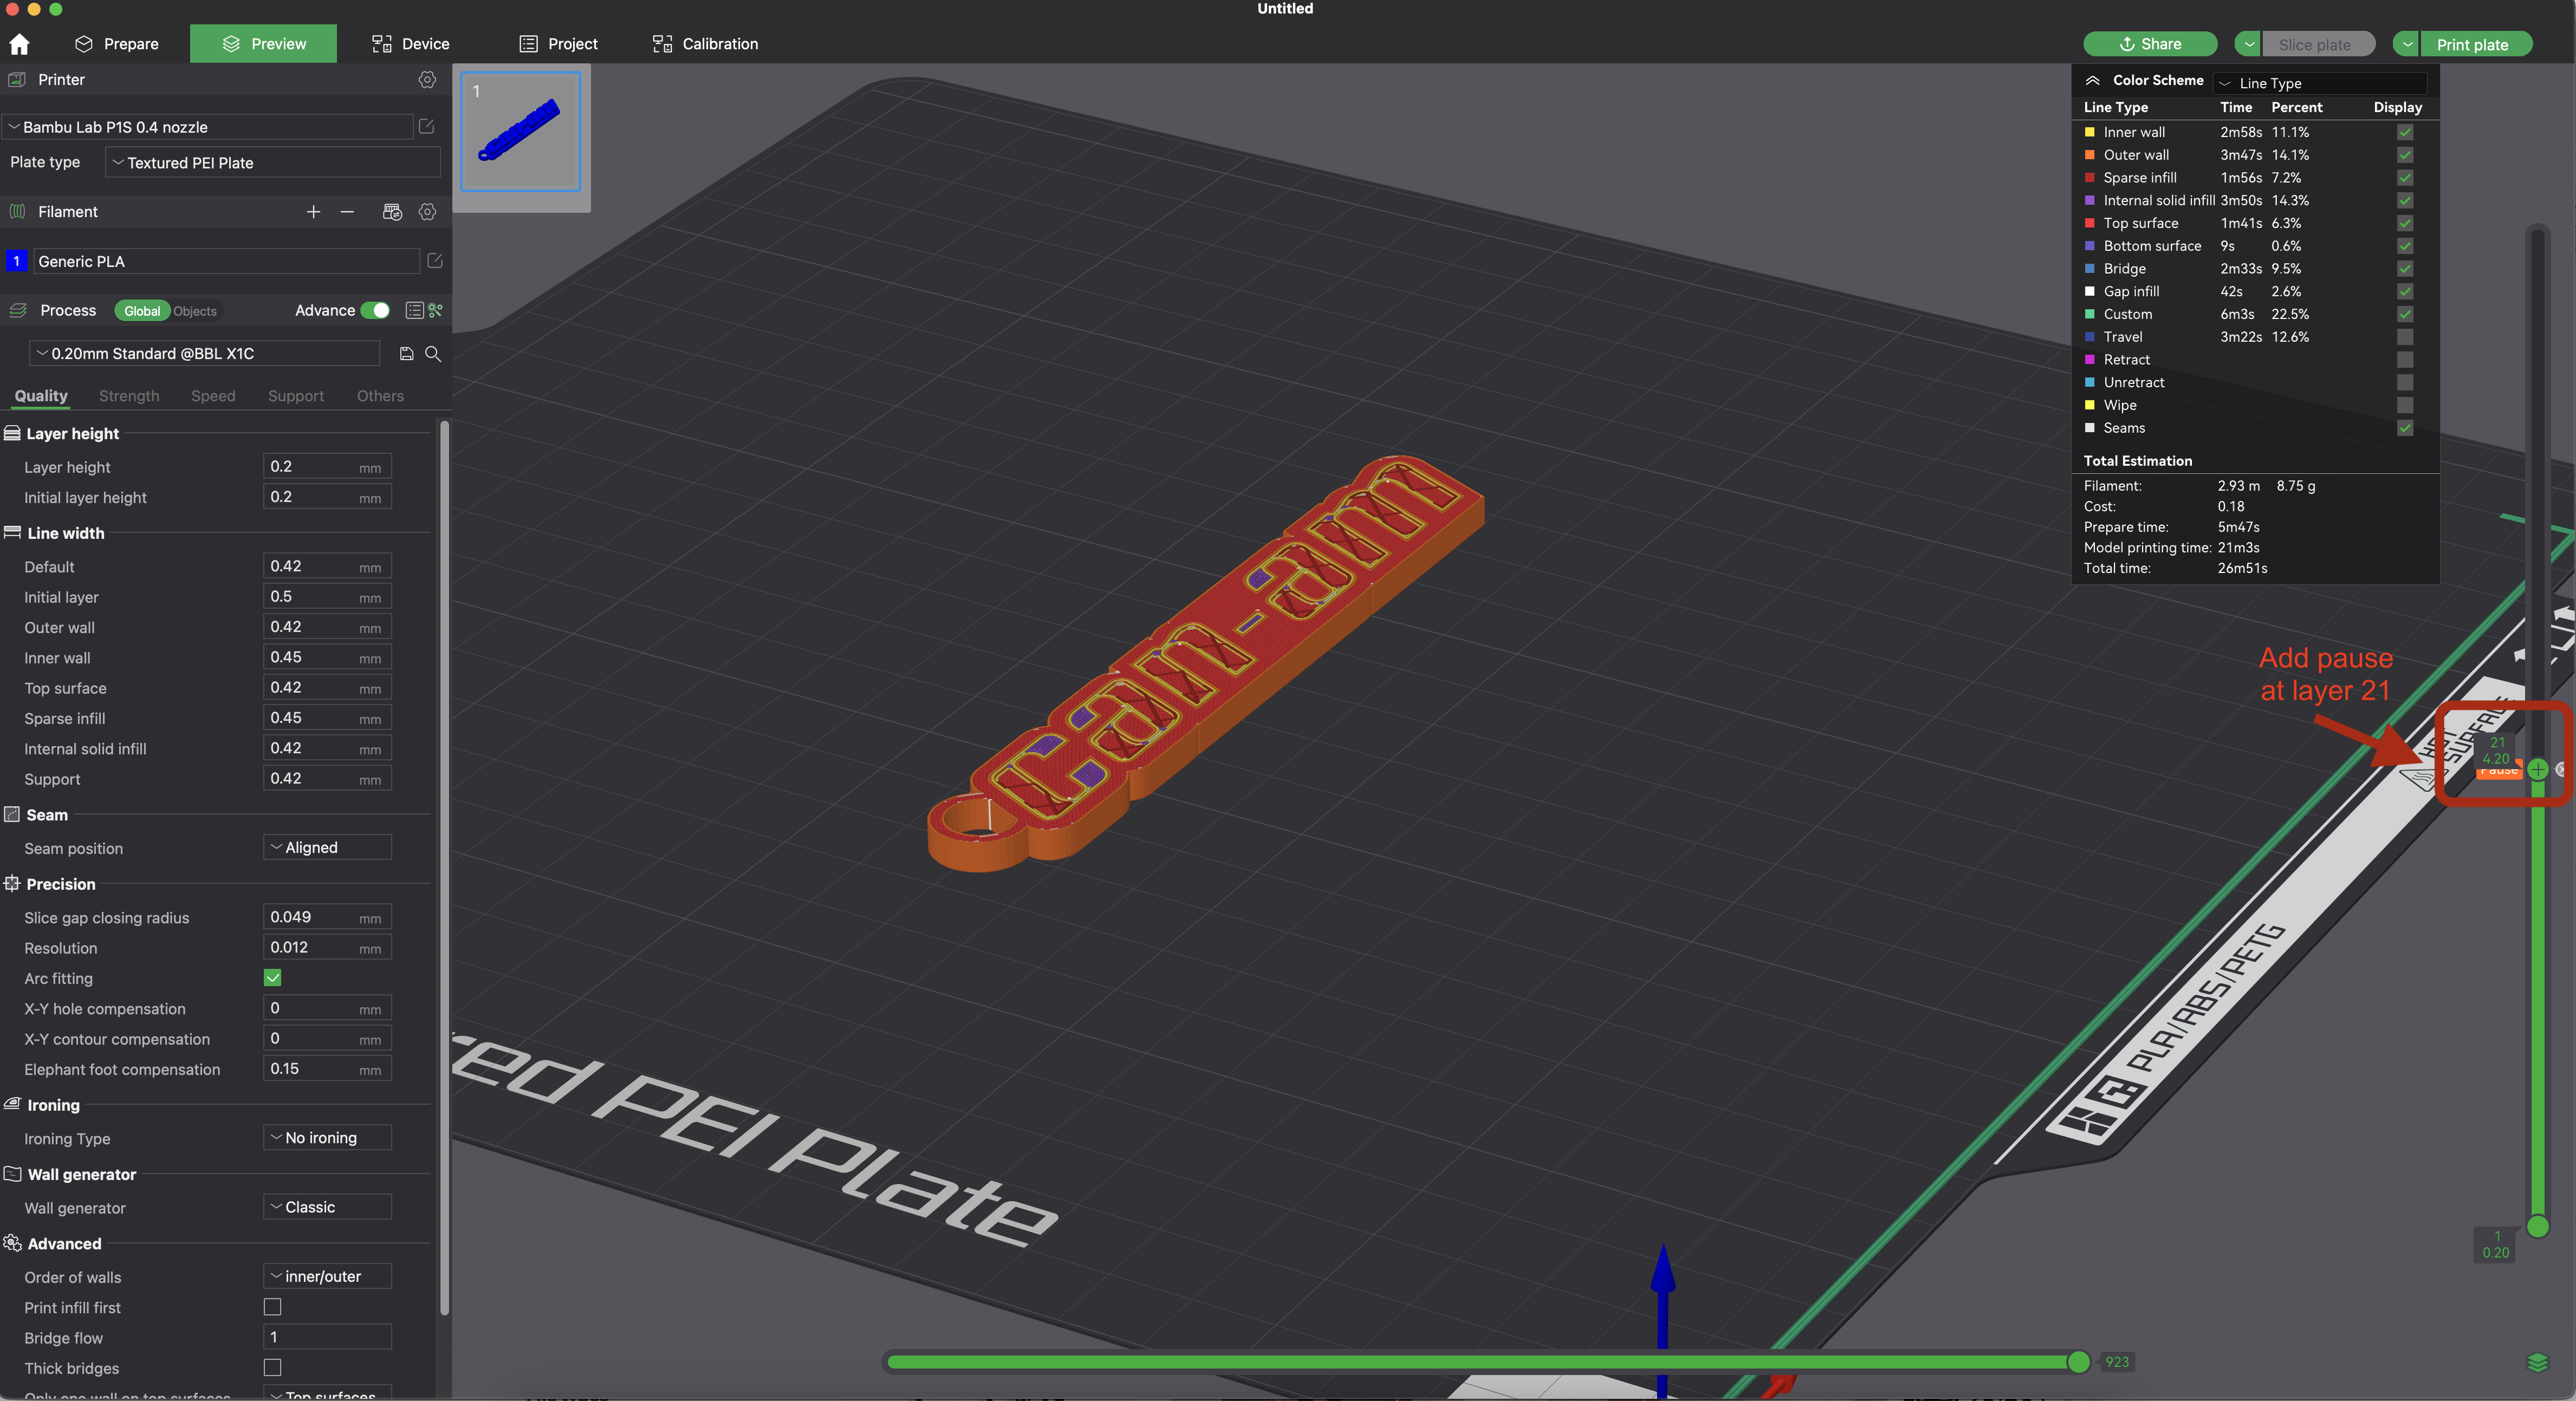Enable Print infill first checkbox
Image resolution: width=2576 pixels, height=1401 pixels.
point(272,1307)
